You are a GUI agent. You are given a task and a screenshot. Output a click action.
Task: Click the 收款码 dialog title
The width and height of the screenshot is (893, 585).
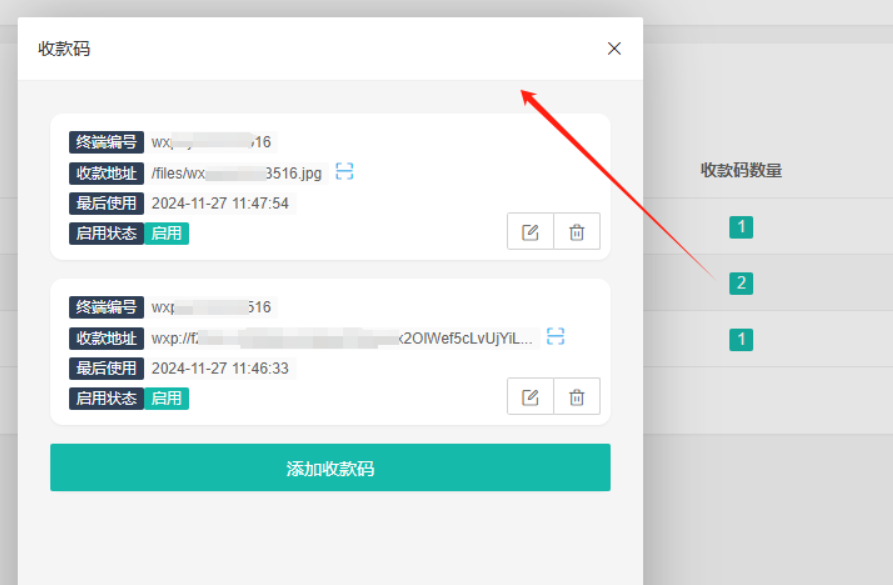[x=64, y=48]
